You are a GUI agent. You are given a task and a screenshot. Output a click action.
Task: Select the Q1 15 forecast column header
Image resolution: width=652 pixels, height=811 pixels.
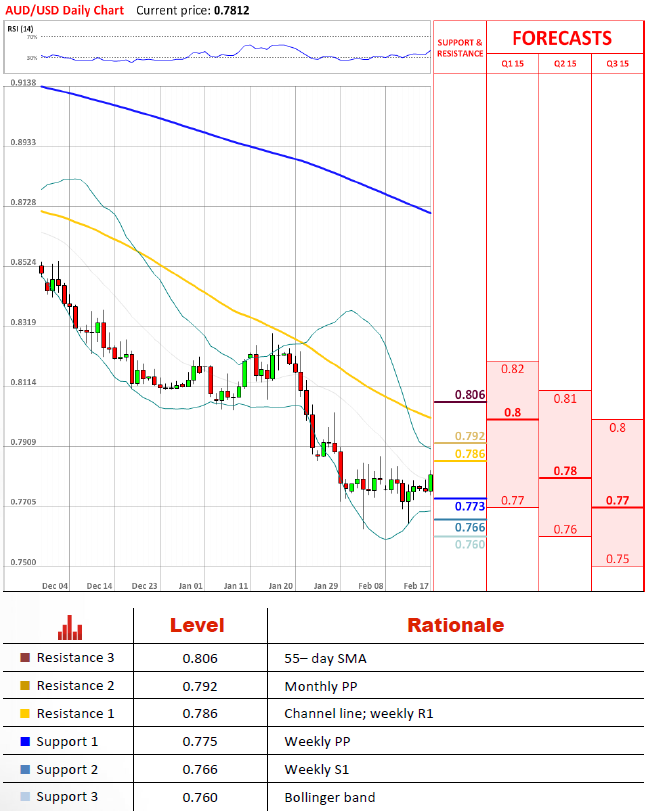512,64
